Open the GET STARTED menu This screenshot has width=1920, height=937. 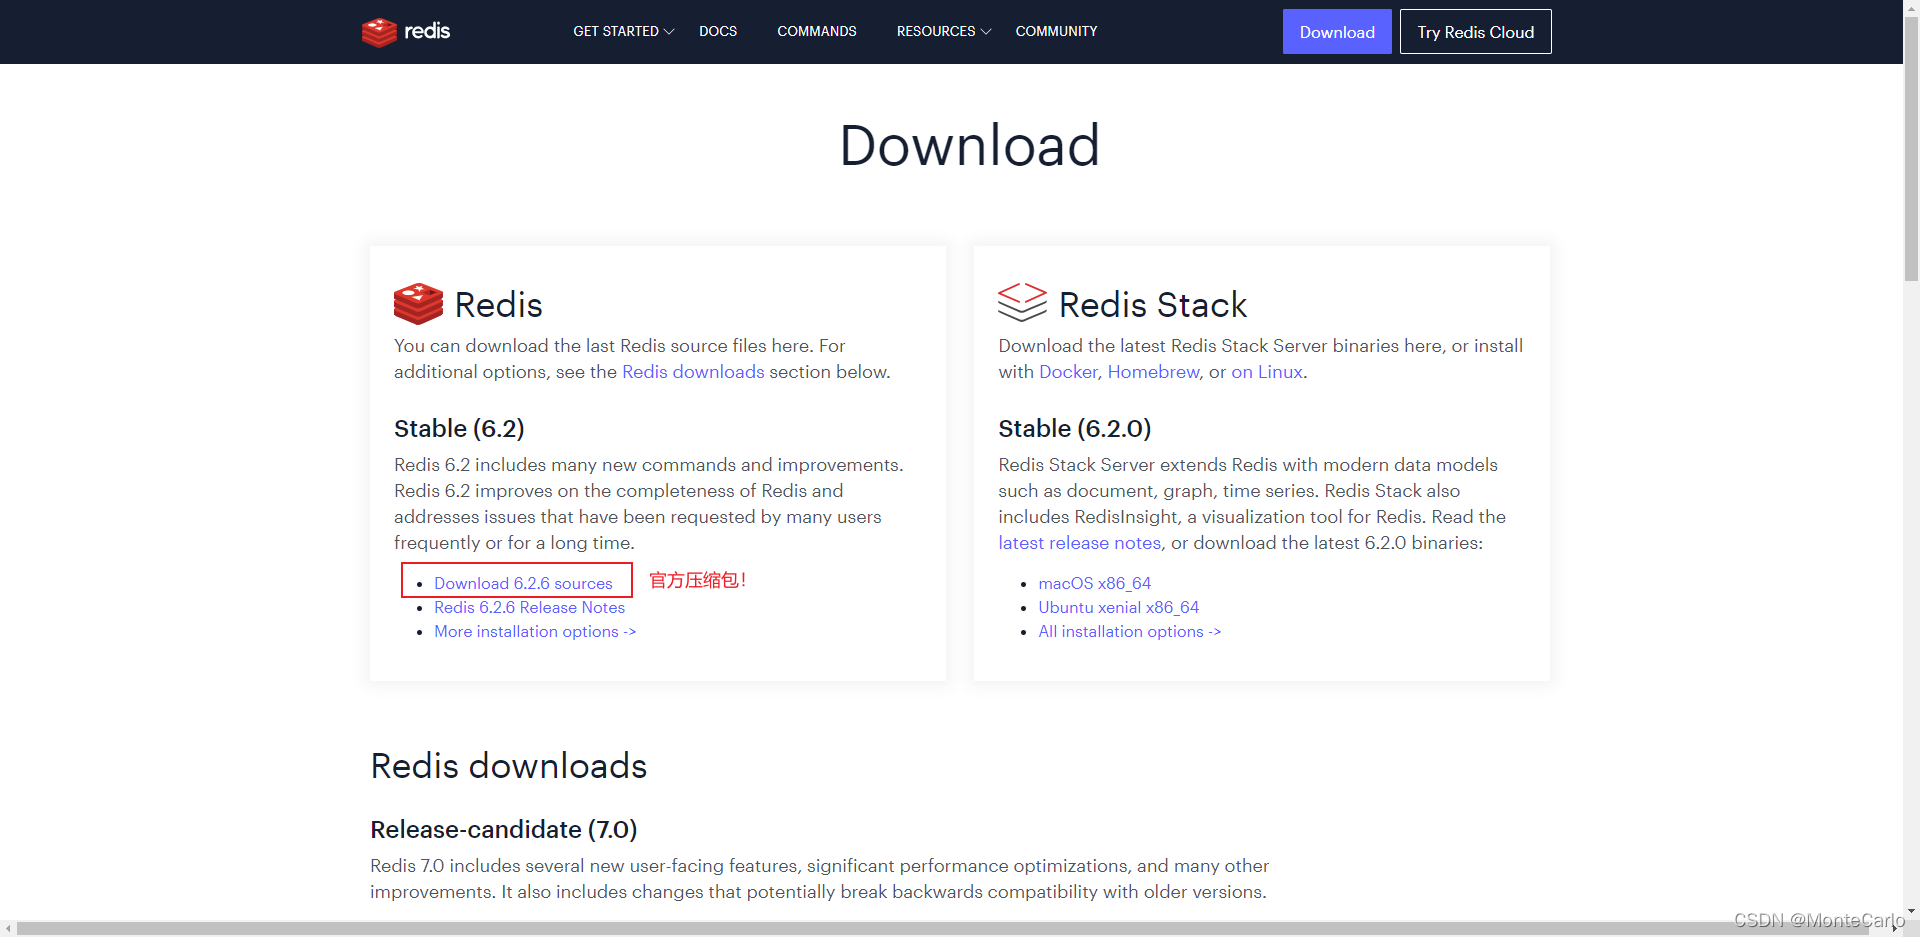pyautogui.click(x=616, y=32)
